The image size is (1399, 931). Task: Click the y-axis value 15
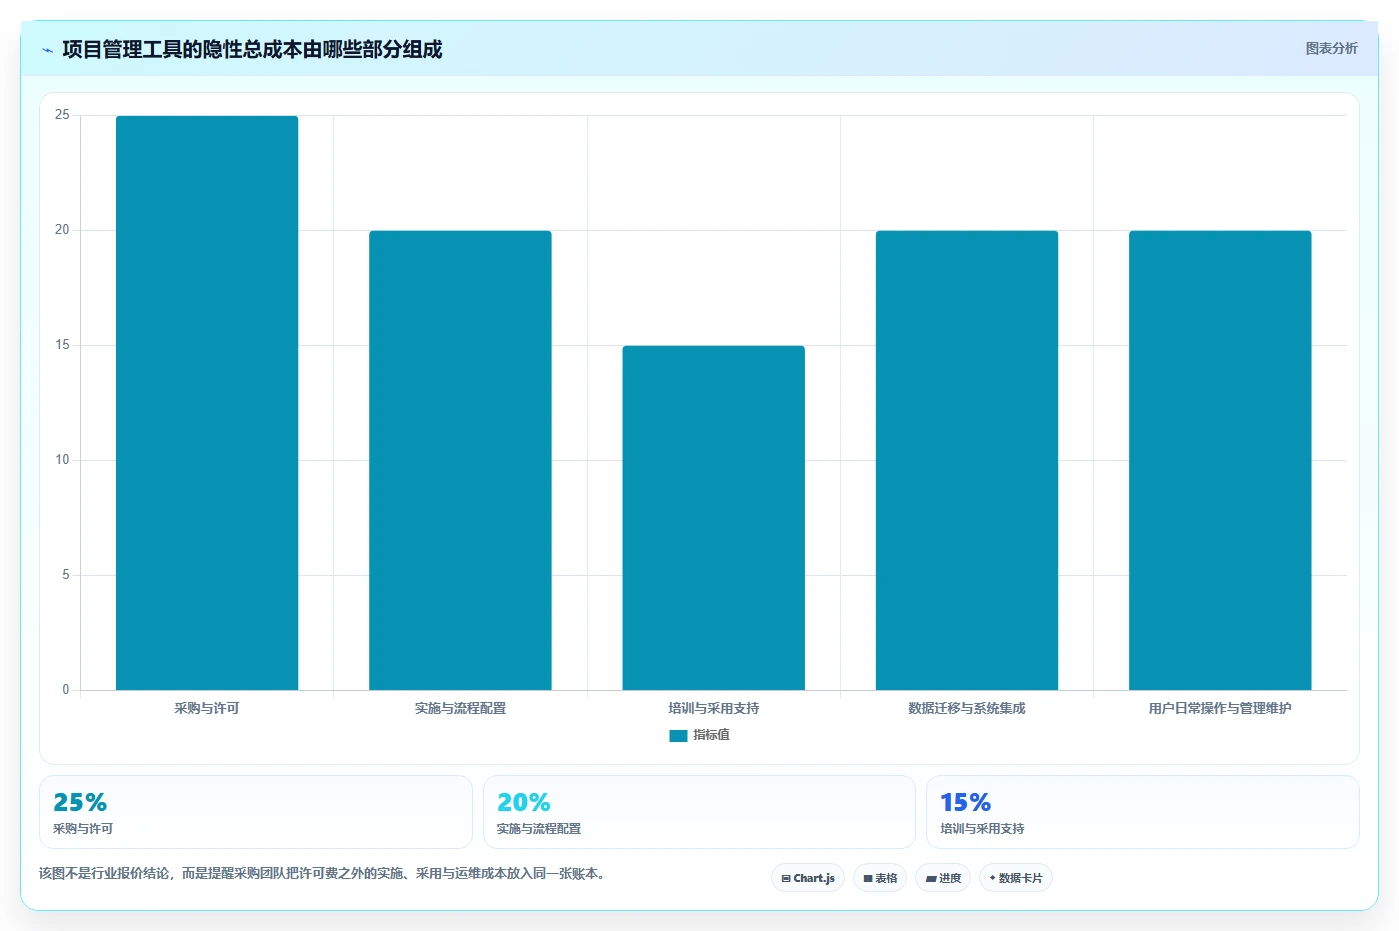(x=62, y=345)
